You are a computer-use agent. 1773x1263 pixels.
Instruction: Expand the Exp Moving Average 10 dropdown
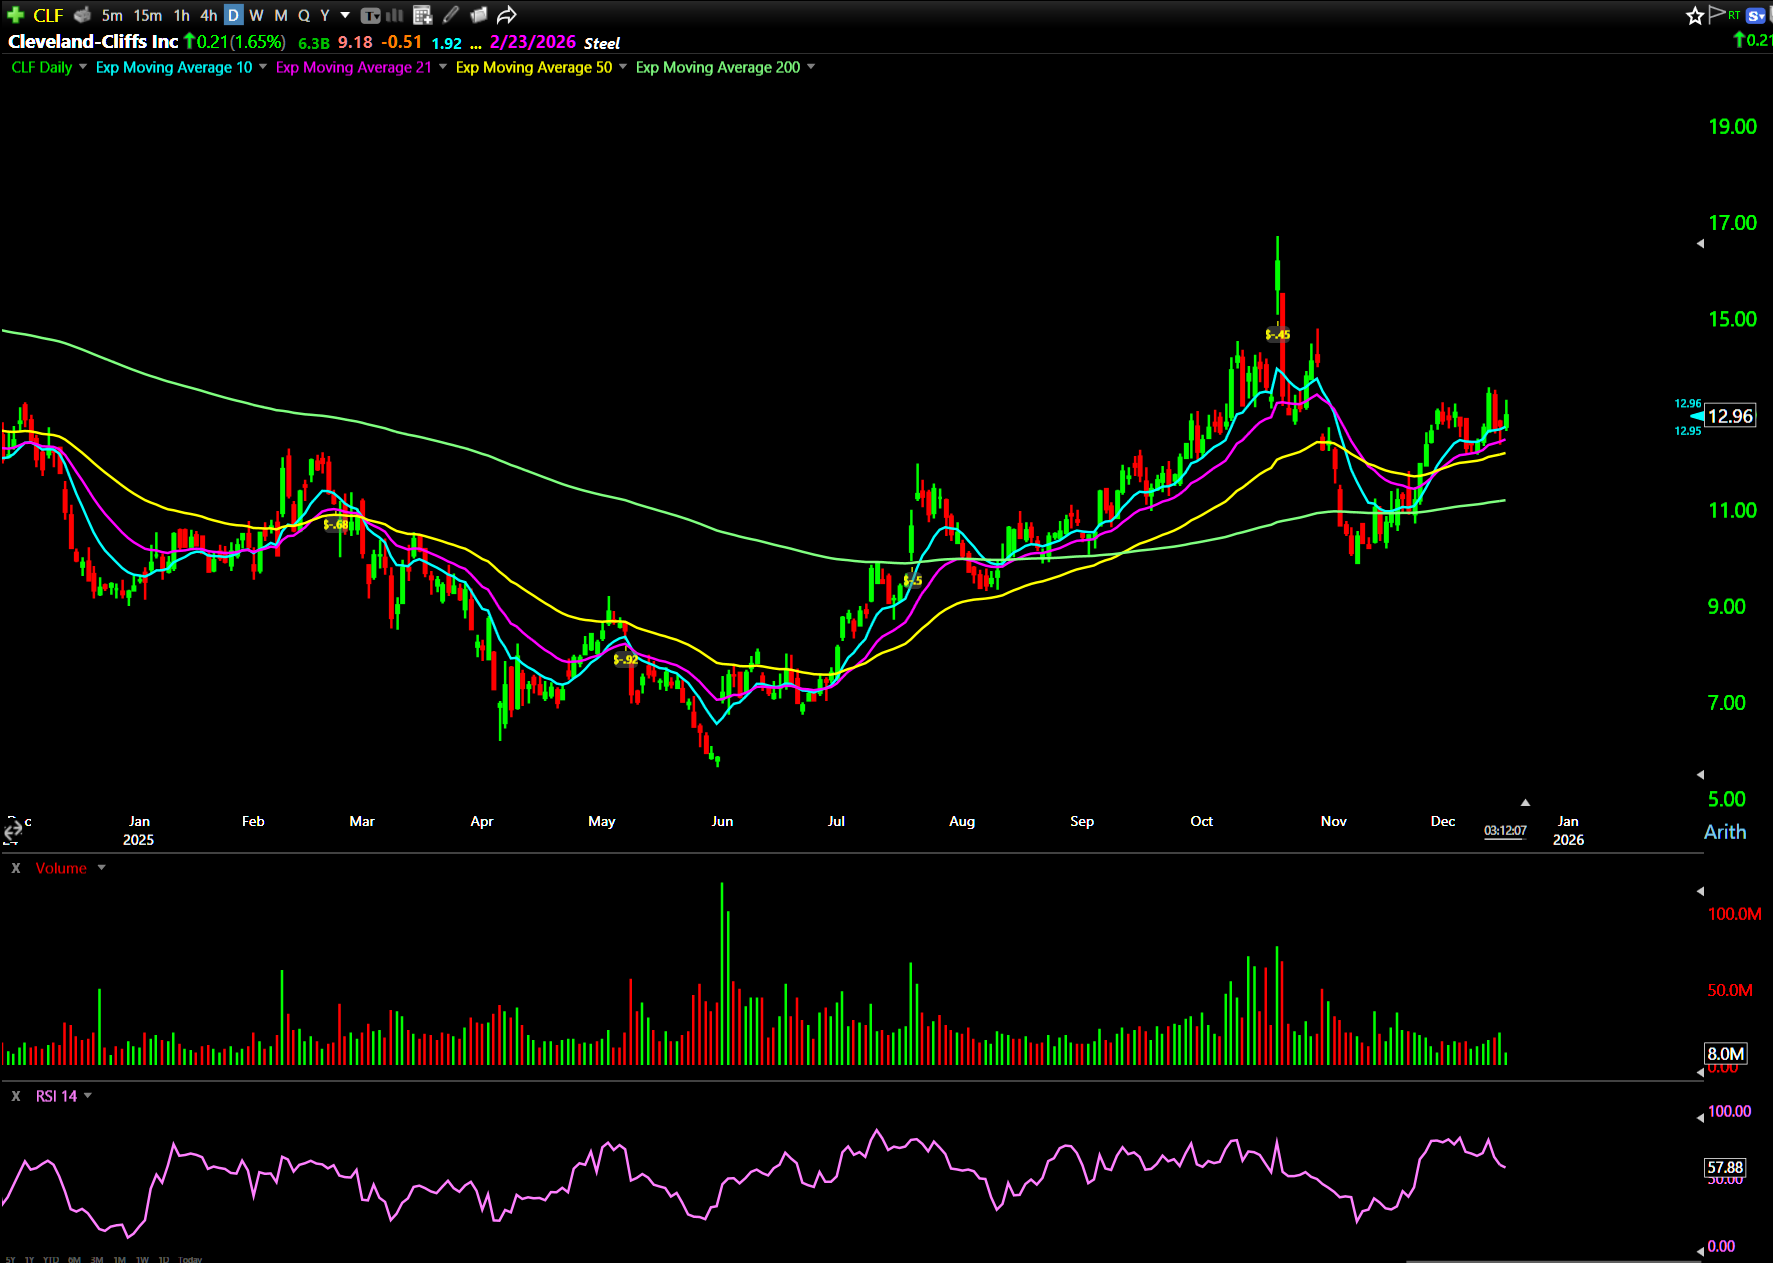click(x=263, y=67)
